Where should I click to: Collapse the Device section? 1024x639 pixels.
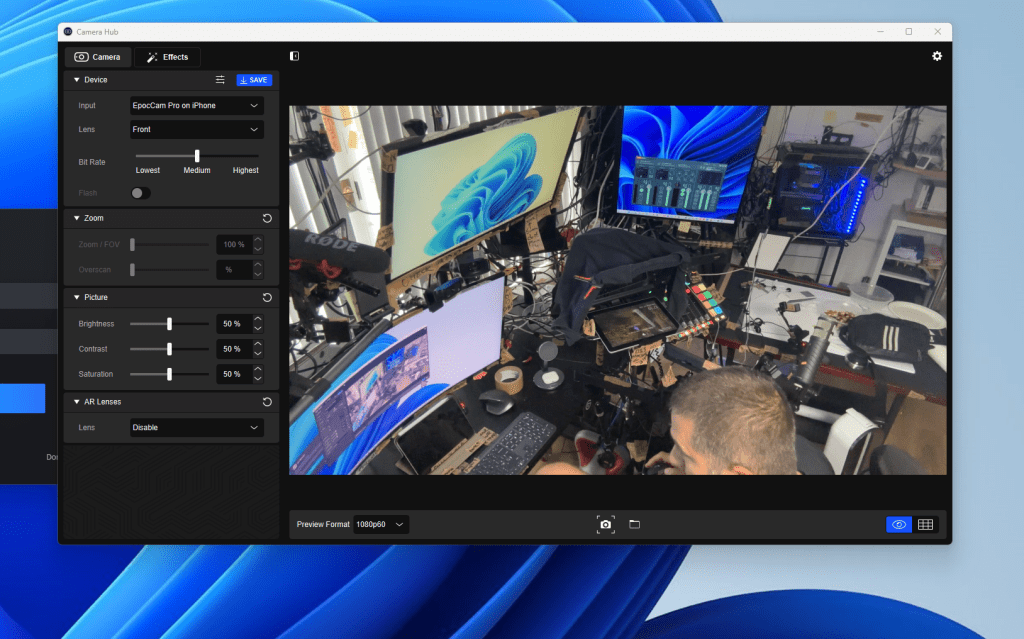point(76,80)
